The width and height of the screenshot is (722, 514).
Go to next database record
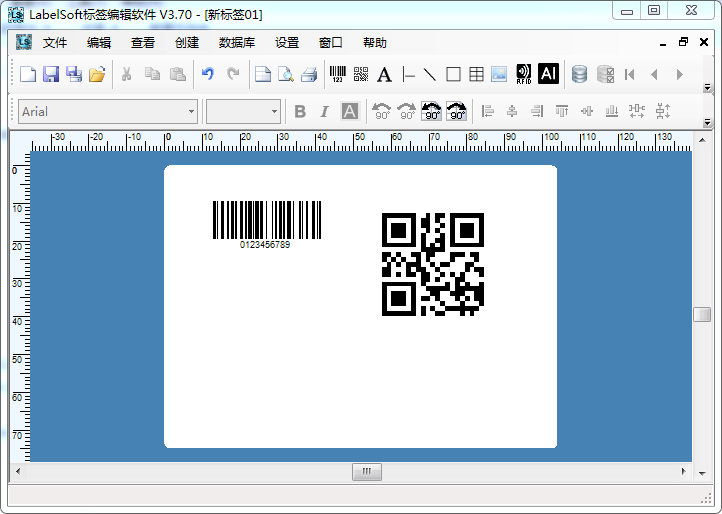point(679,74)
